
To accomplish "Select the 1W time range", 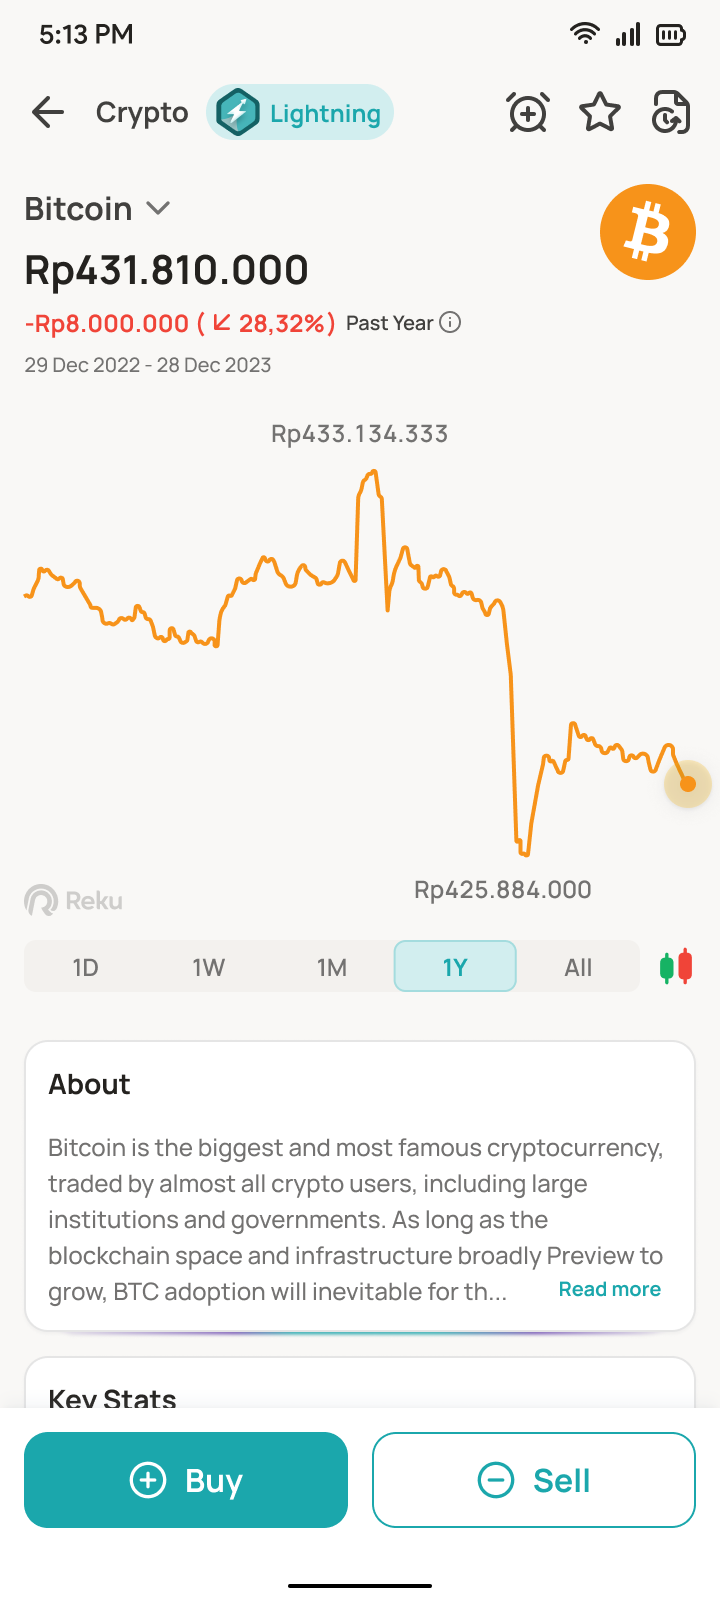I will (208, 967).
